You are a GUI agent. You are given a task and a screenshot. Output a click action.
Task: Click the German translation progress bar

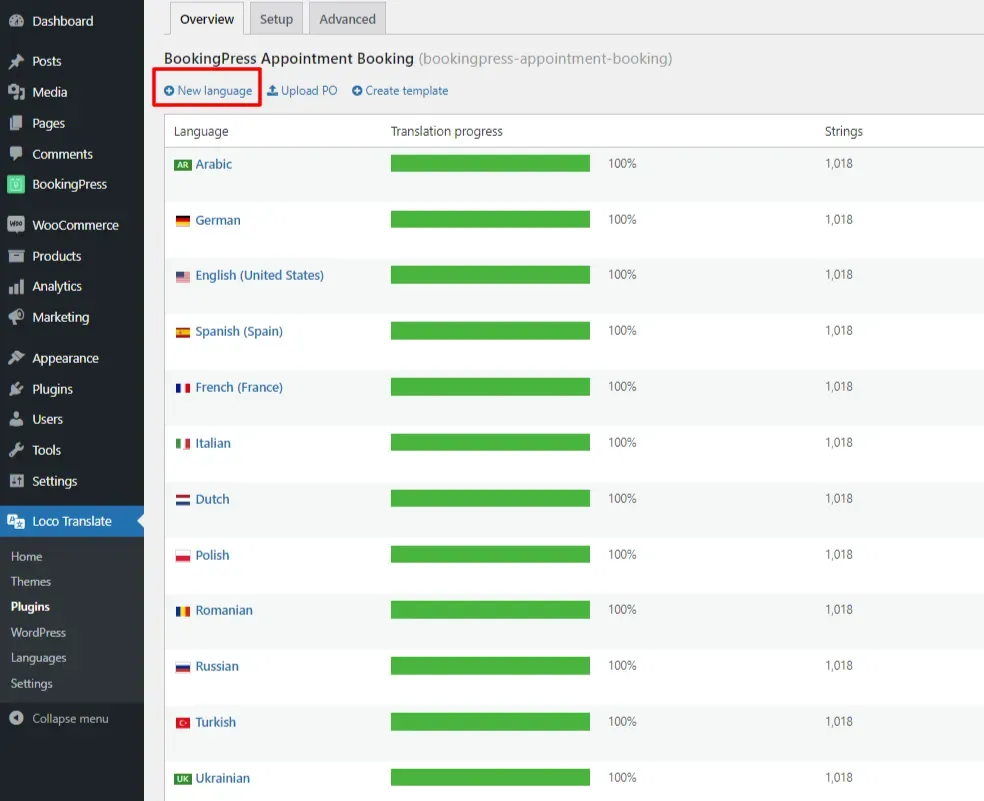click(x=490, y=219)
